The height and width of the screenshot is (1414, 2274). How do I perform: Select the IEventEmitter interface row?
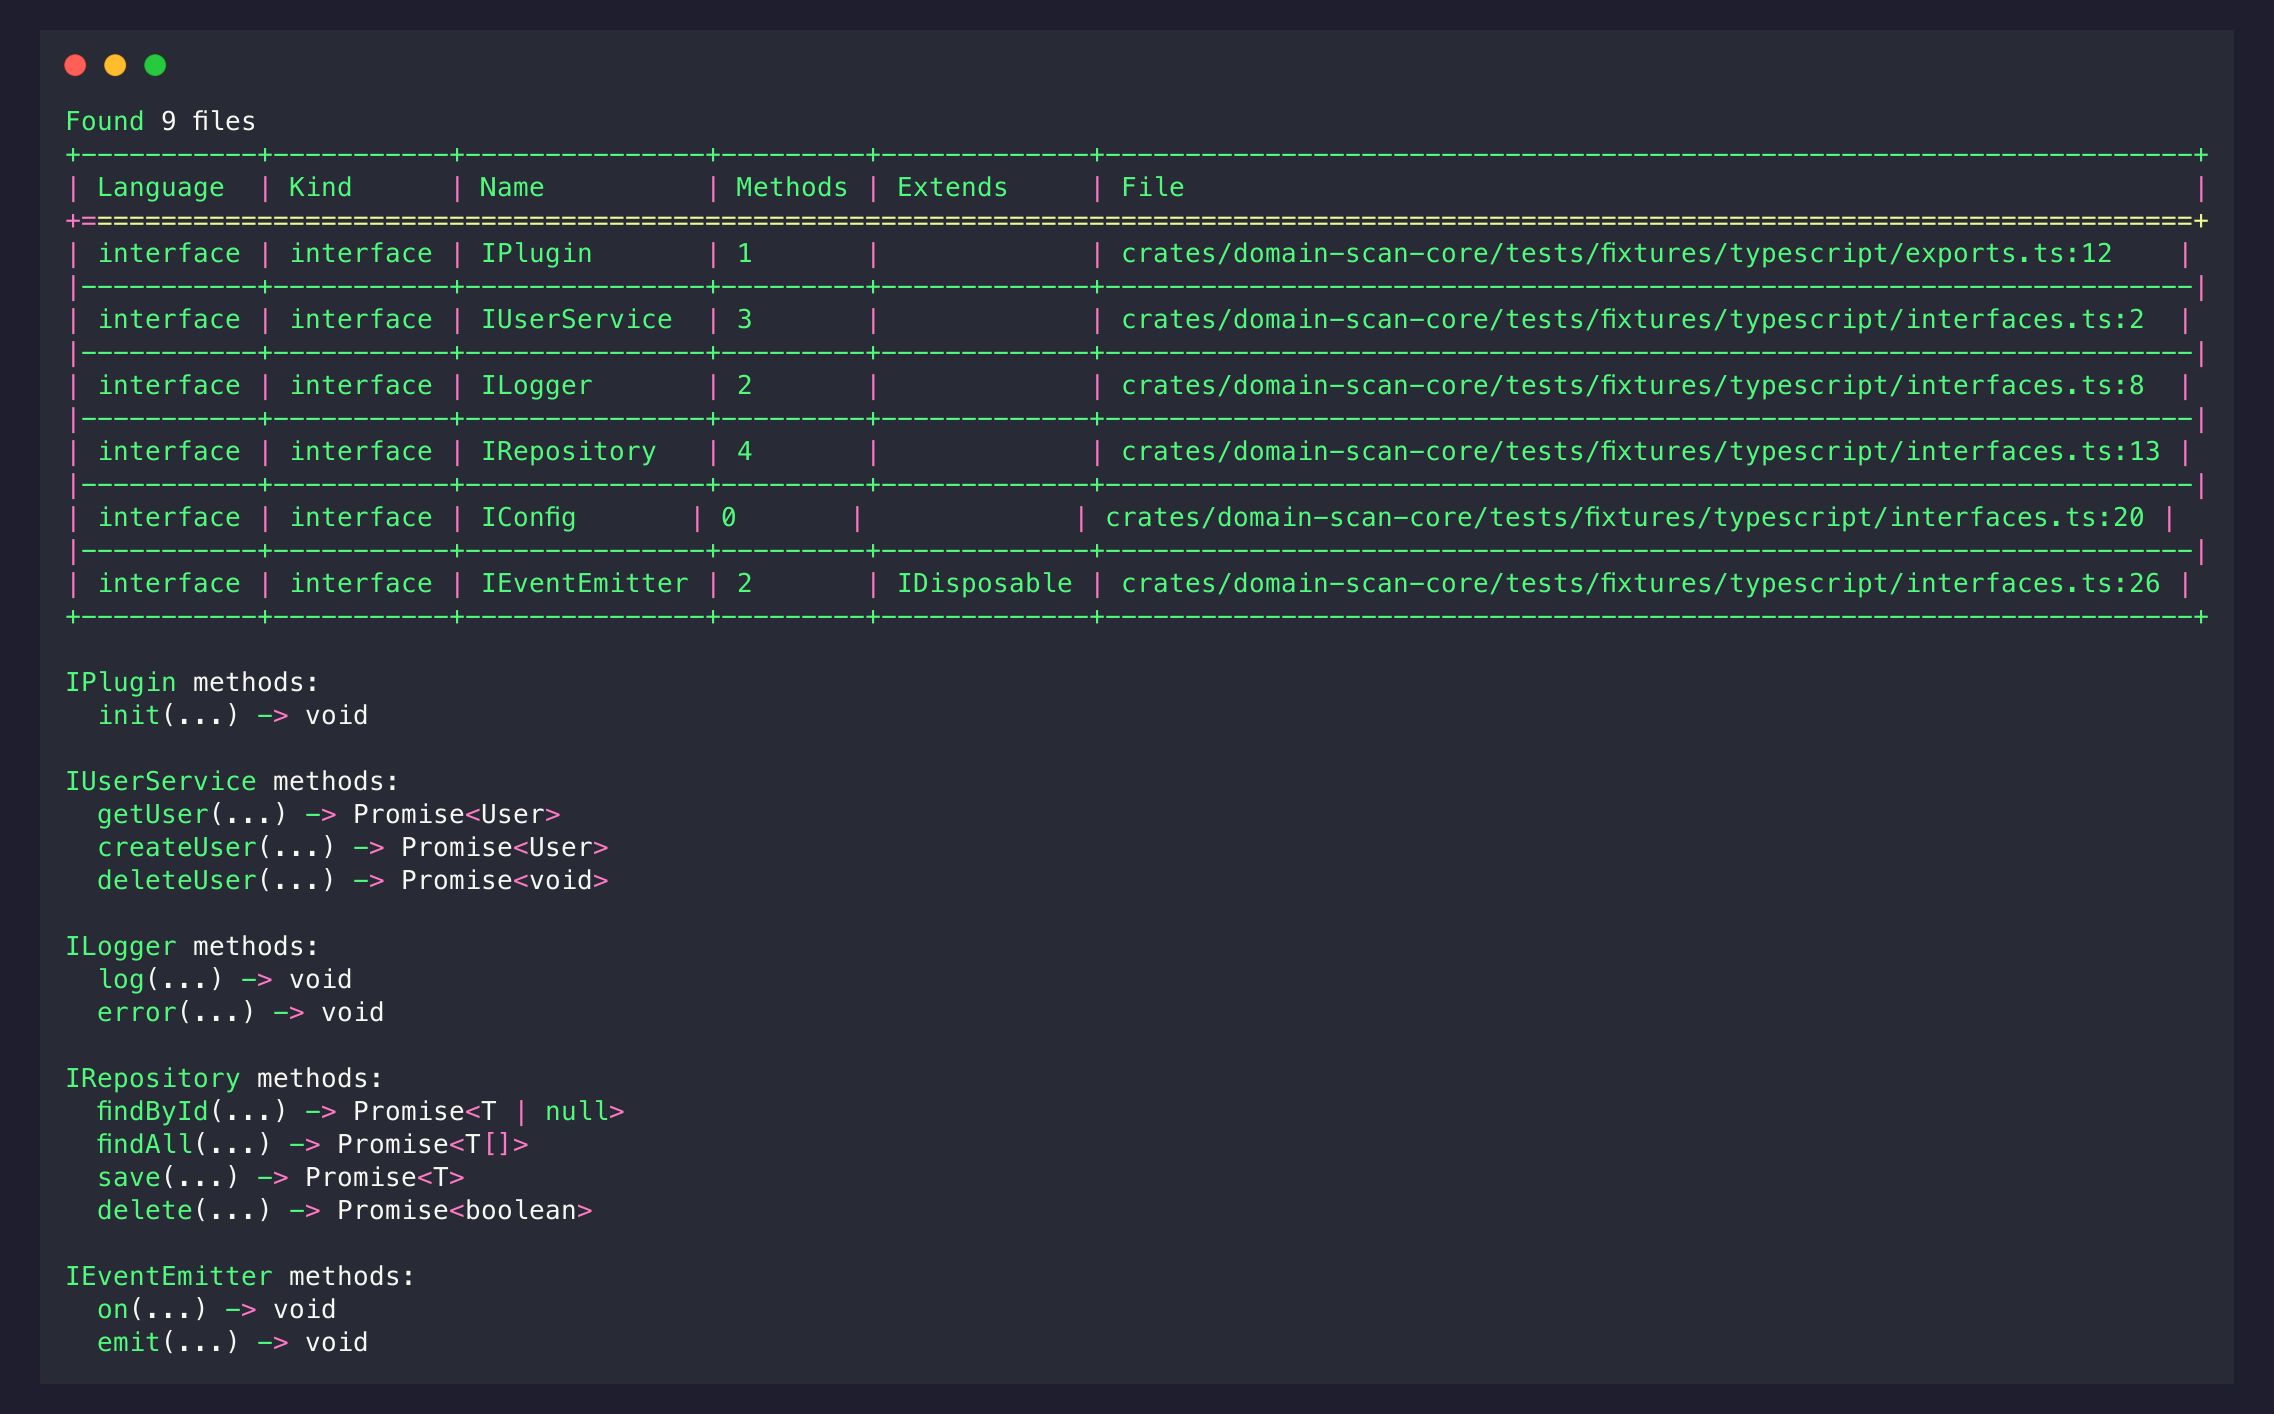(x=585, y=583)
